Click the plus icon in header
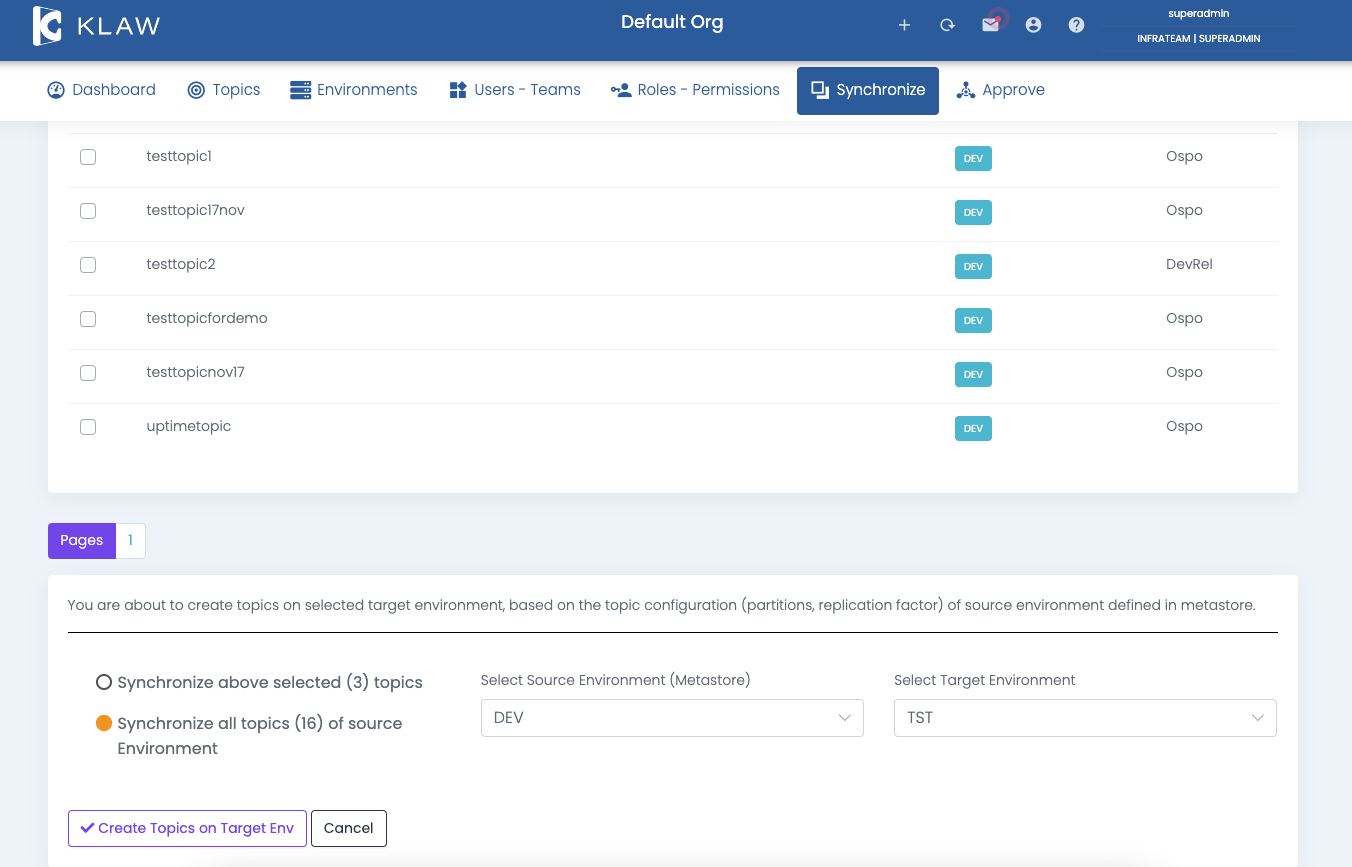The height and width of the screenshot is (867, 1352). point(904,25)
